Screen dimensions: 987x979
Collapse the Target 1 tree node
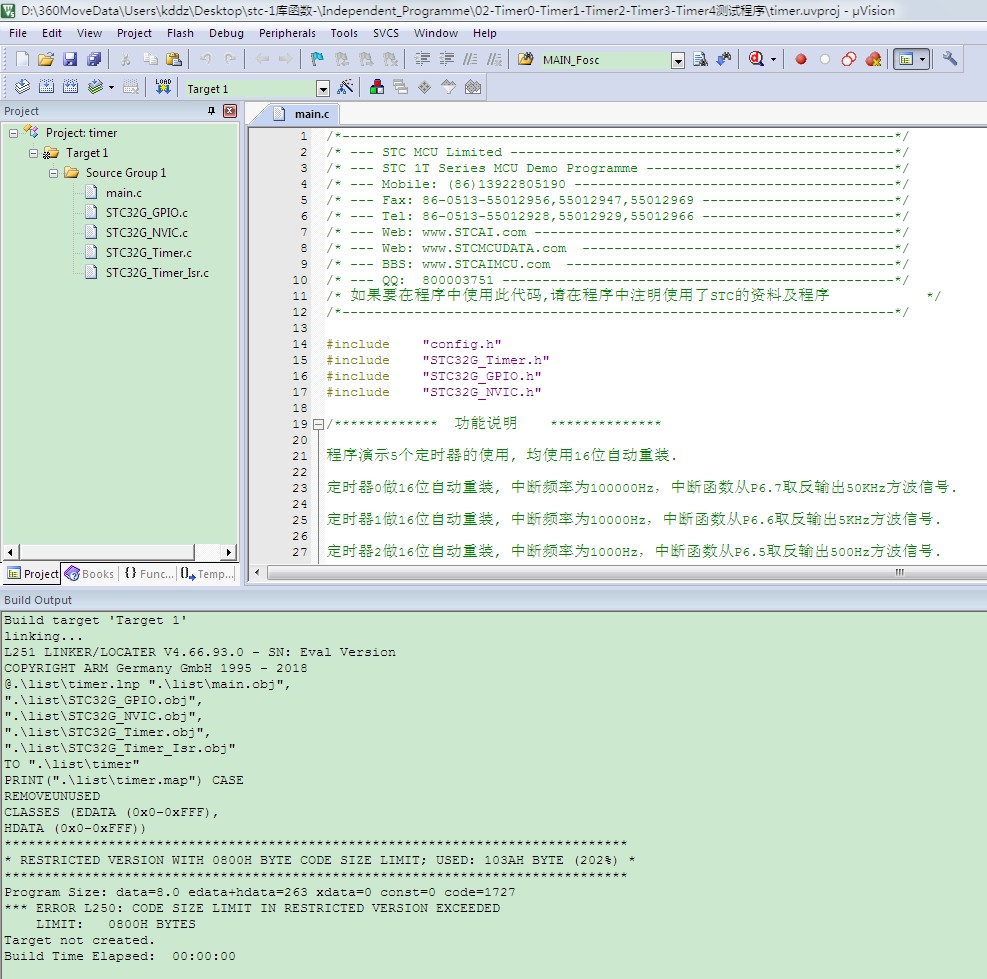click(33, 154)
